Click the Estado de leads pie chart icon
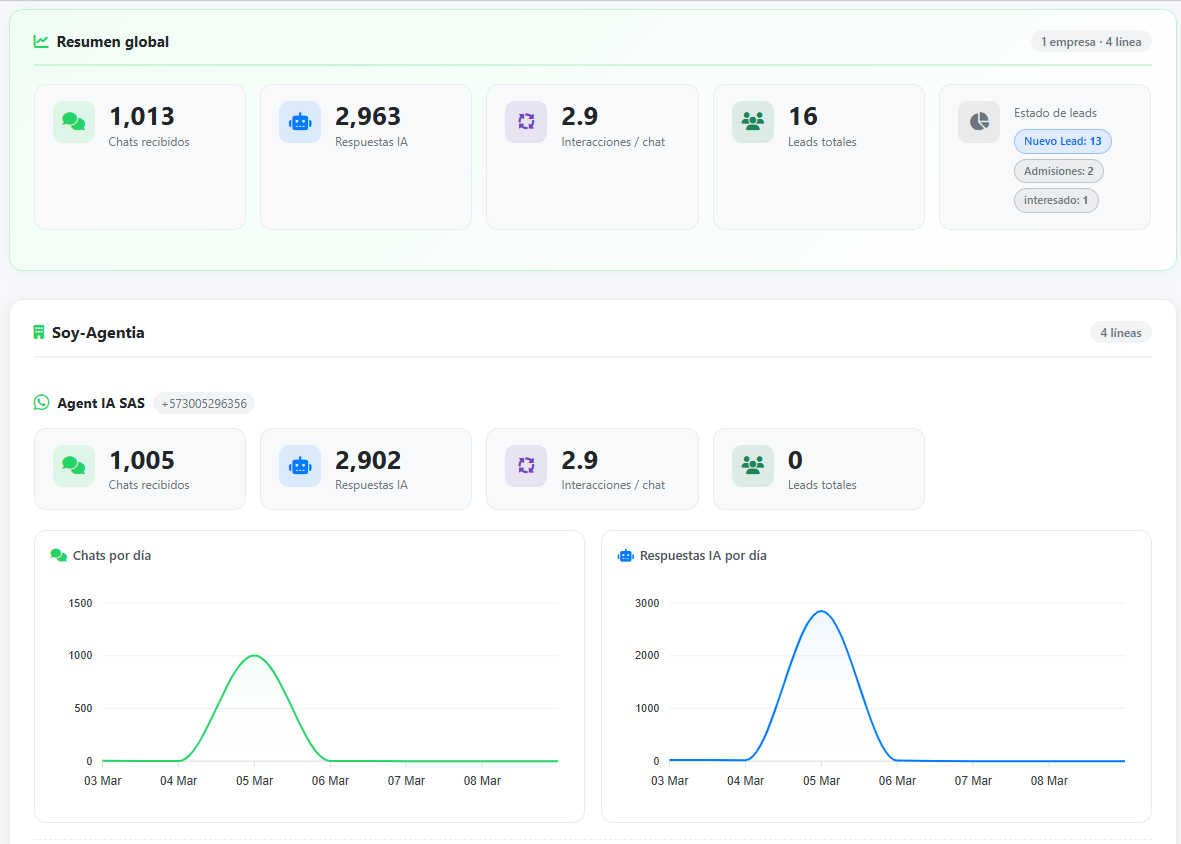Screen dimensions: 1181x844 [x=979, y=121]
